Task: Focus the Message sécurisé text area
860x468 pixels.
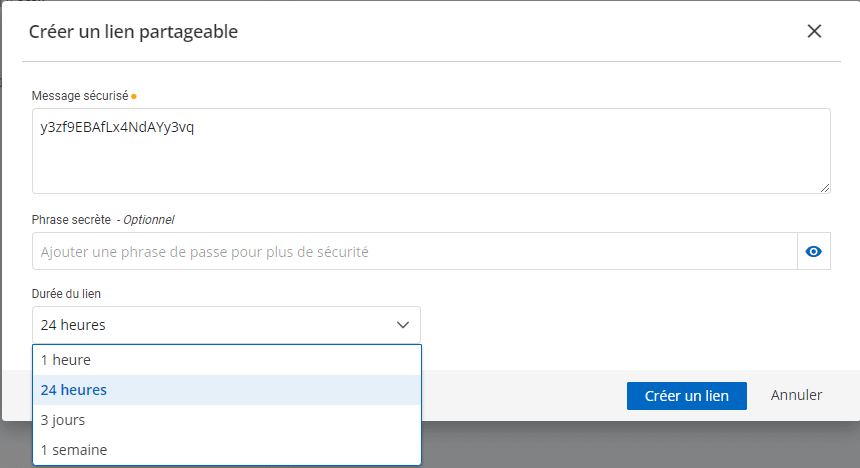Action: click(430, 160)
